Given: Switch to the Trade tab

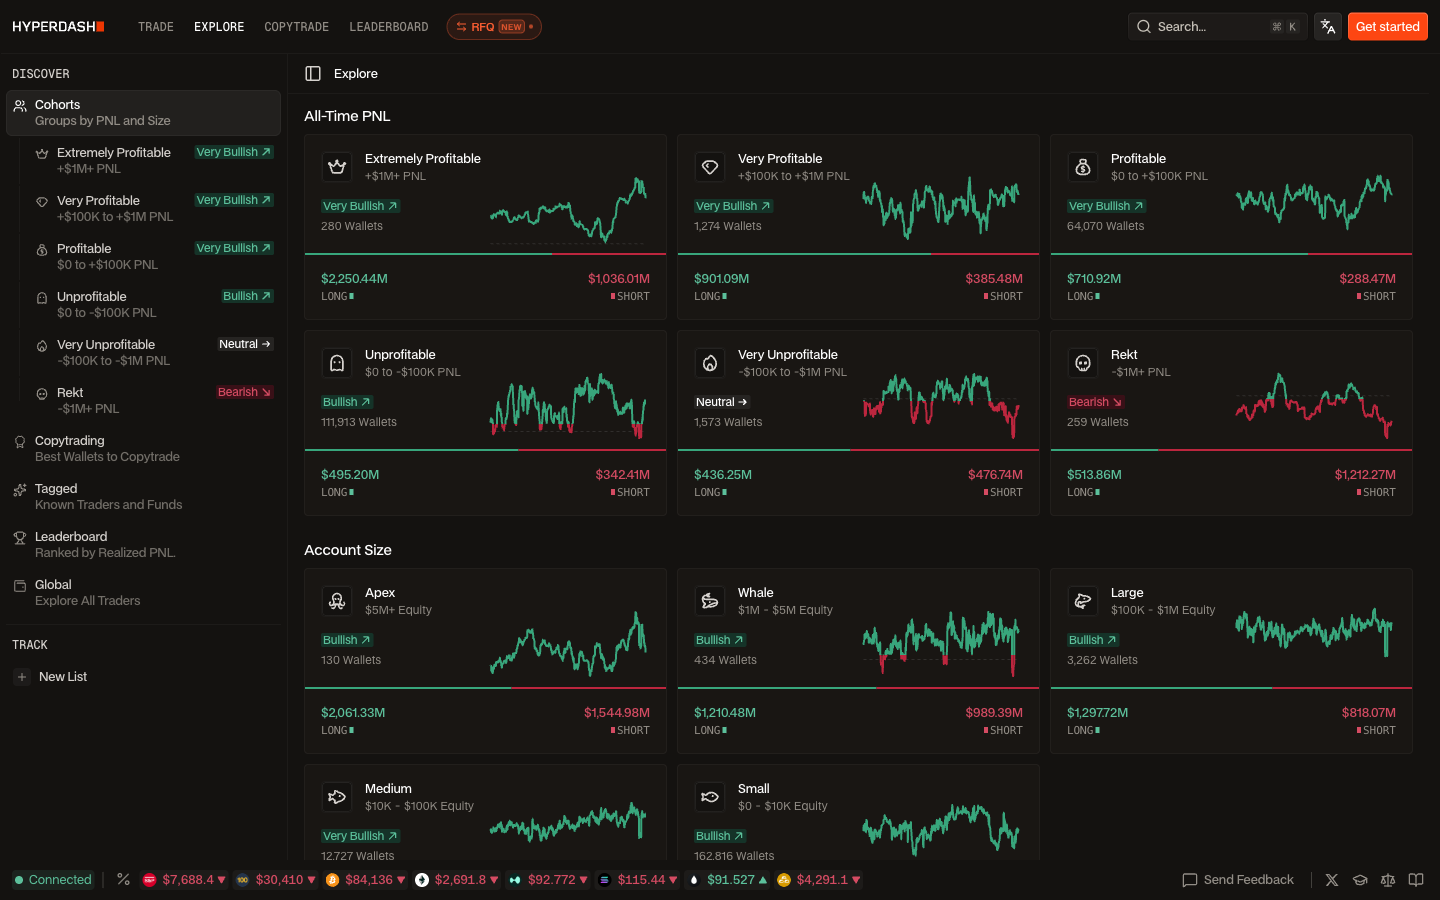Looking at the screenshot, I should (x=156, y=27).
